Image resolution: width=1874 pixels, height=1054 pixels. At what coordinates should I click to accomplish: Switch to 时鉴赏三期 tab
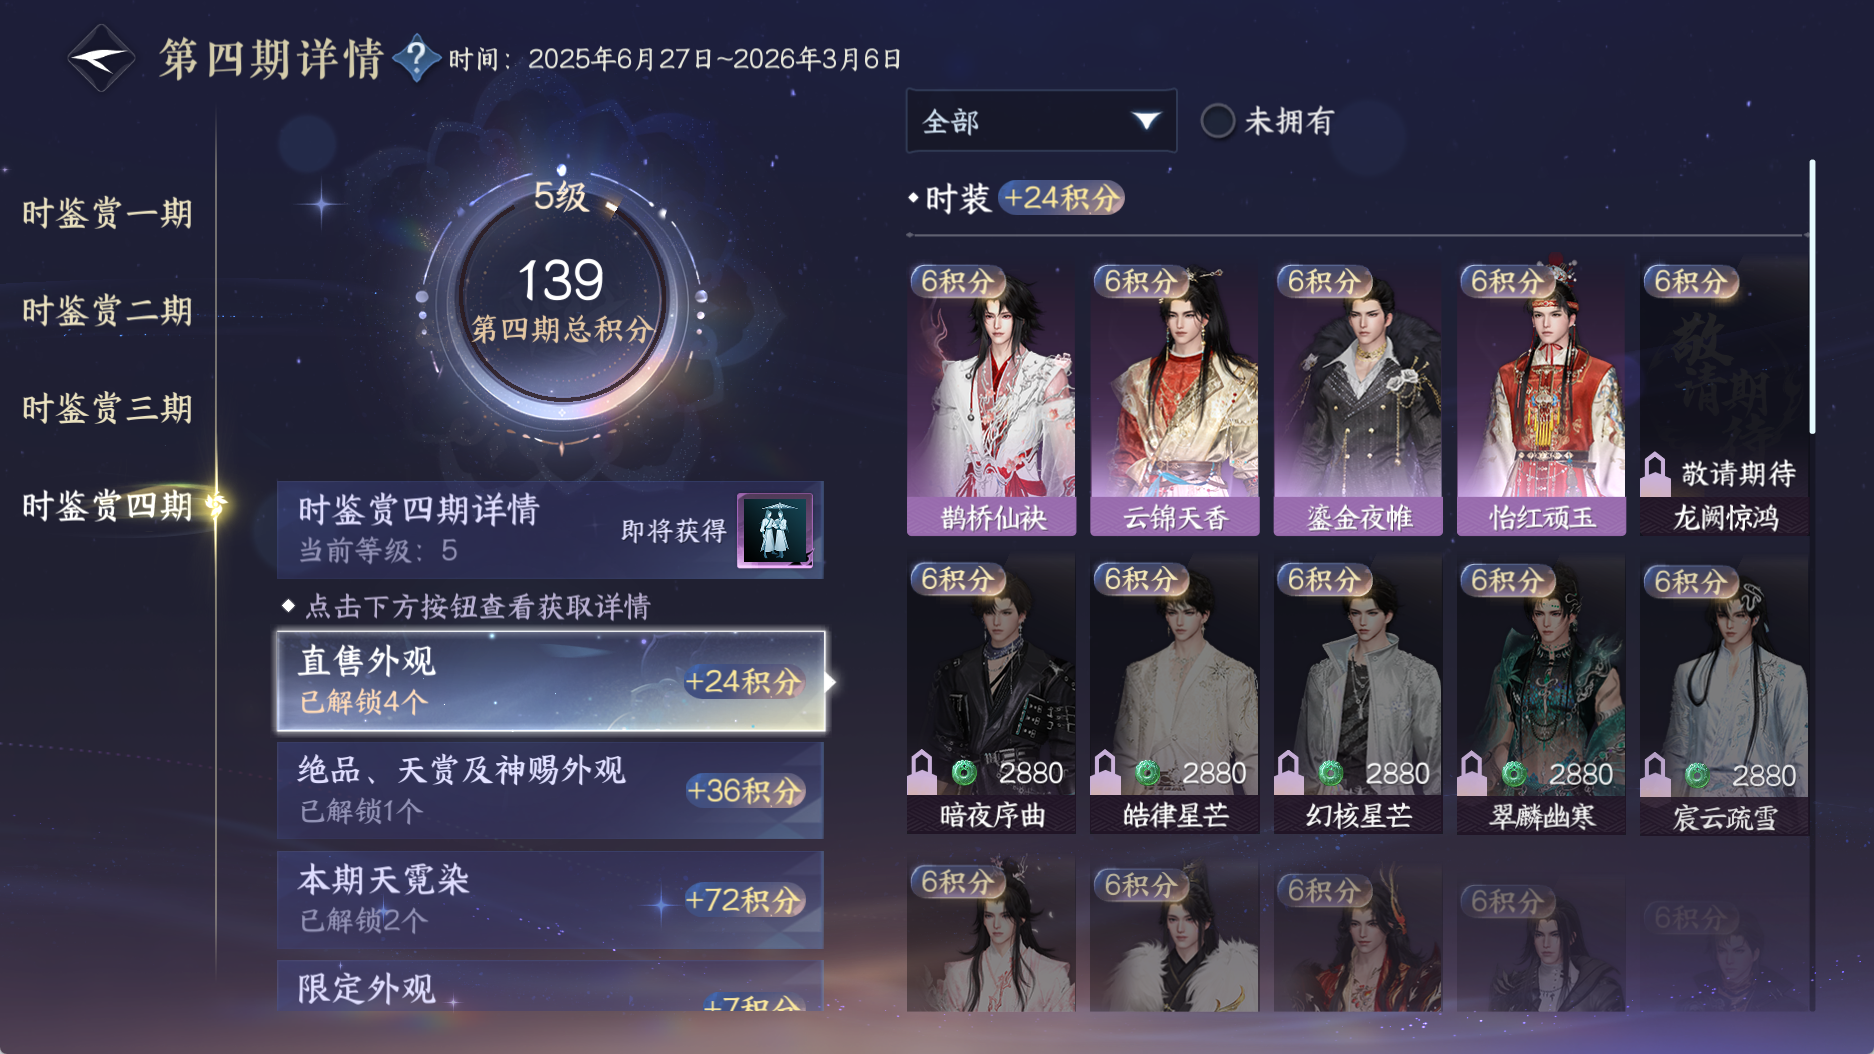(107, 408)
